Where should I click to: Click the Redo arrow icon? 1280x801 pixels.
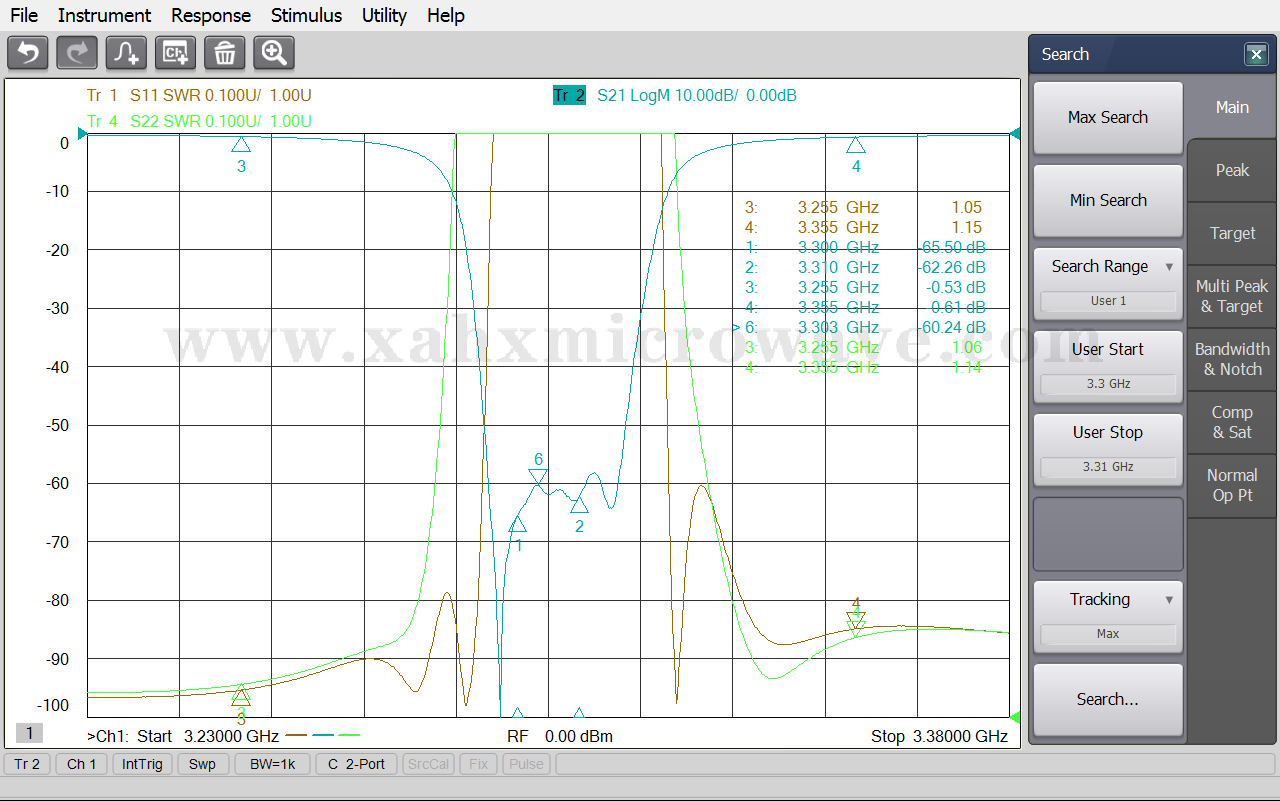coord(77,53)
